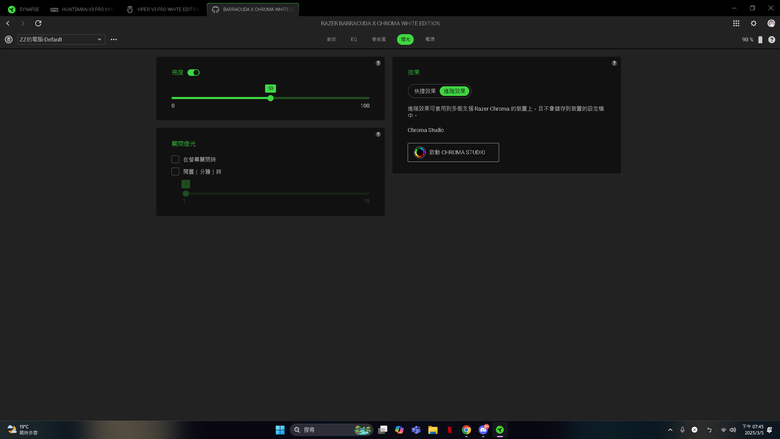
Task: Open the Windows Start menu
Action: click(280, 430)
